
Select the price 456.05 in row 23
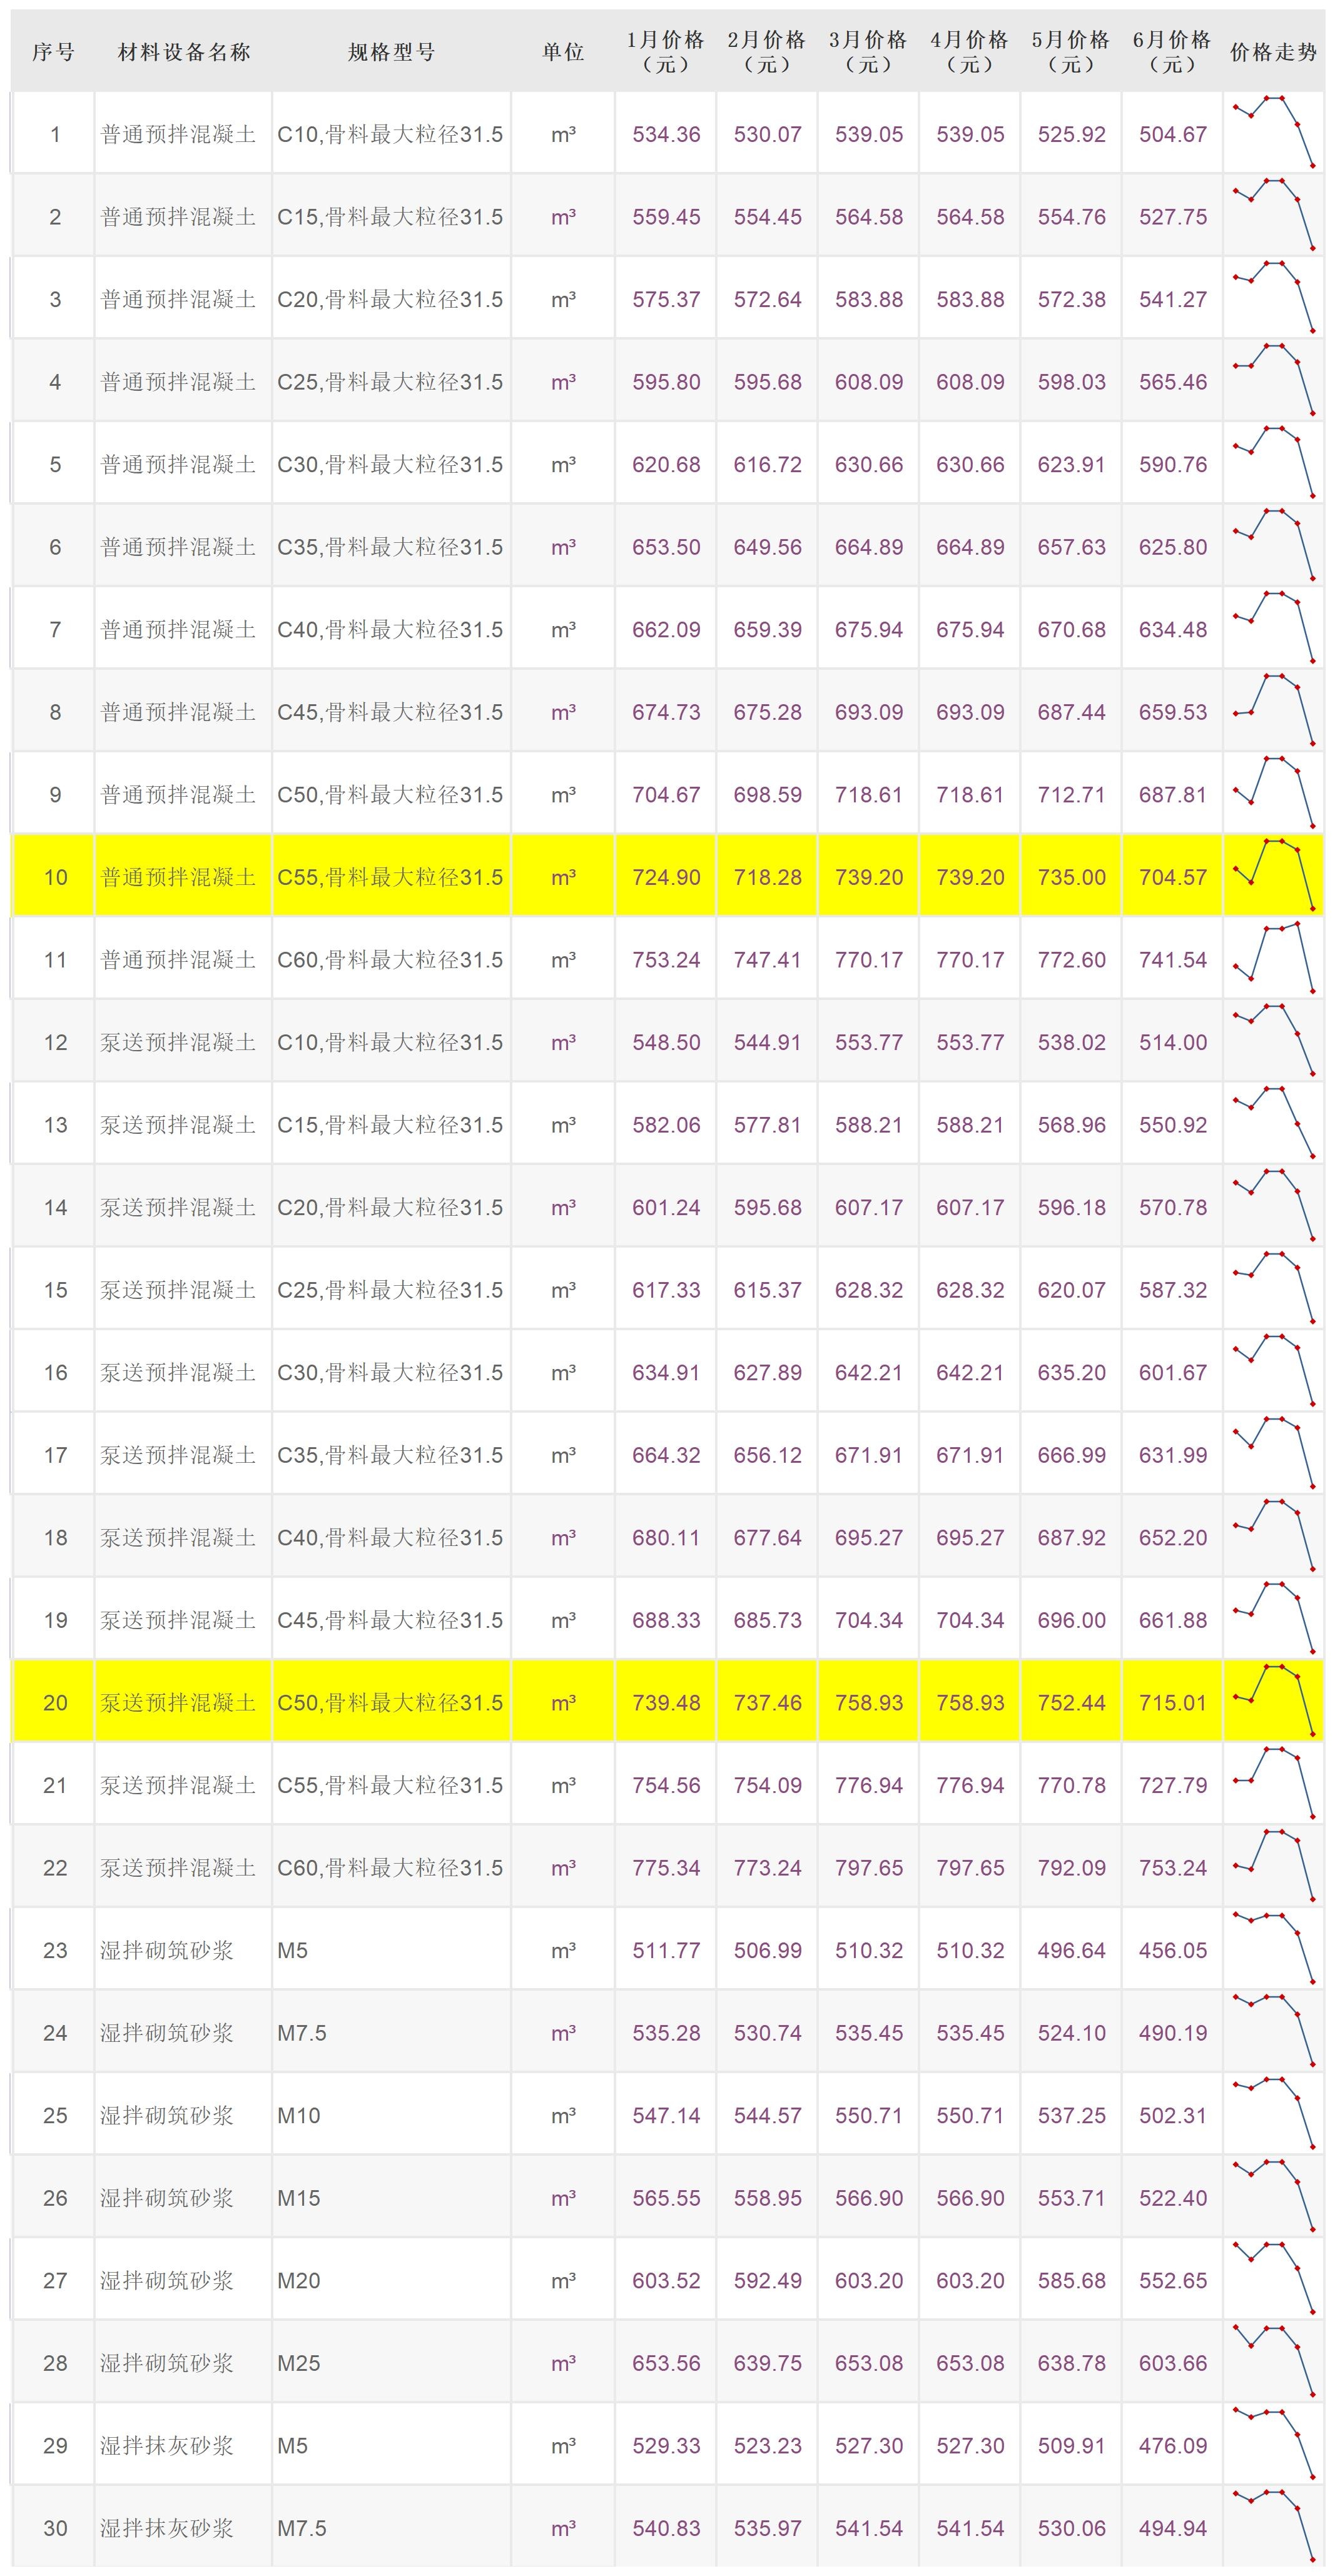coord(1172,1950)
